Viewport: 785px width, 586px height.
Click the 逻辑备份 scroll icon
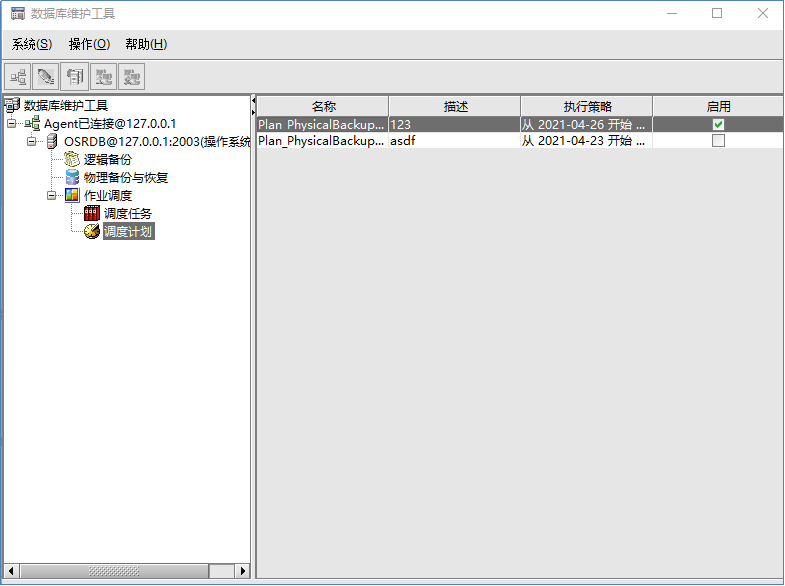click(72, 159)
